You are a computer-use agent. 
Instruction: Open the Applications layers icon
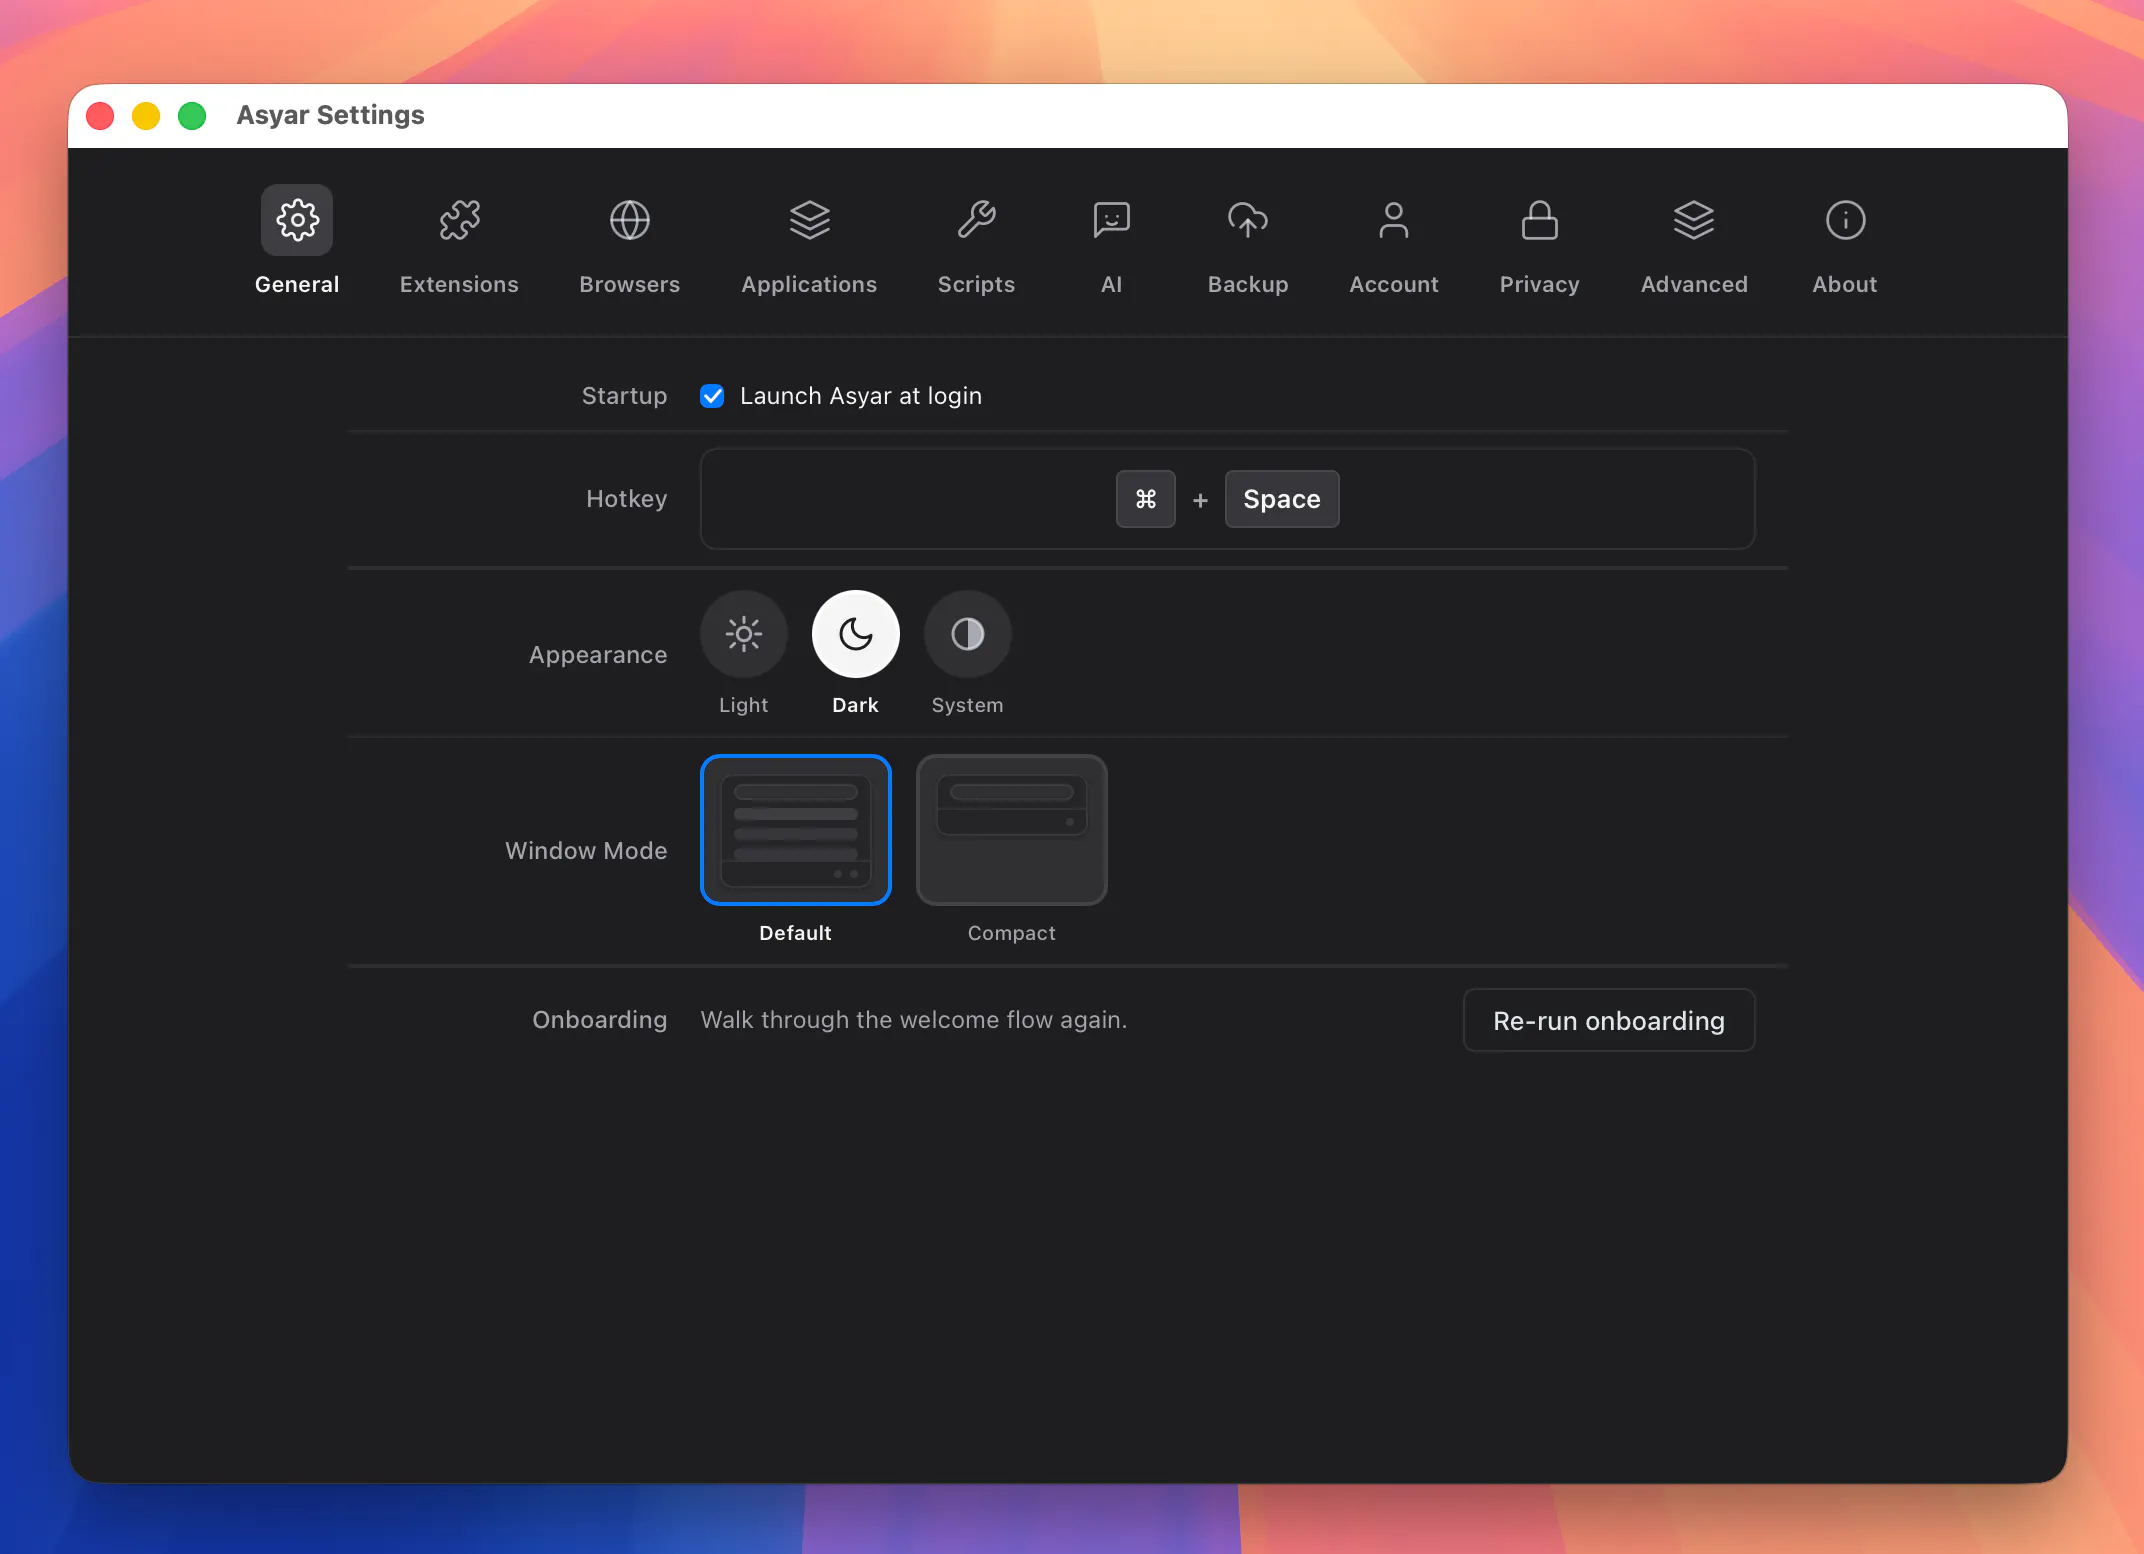pos(809,220)
